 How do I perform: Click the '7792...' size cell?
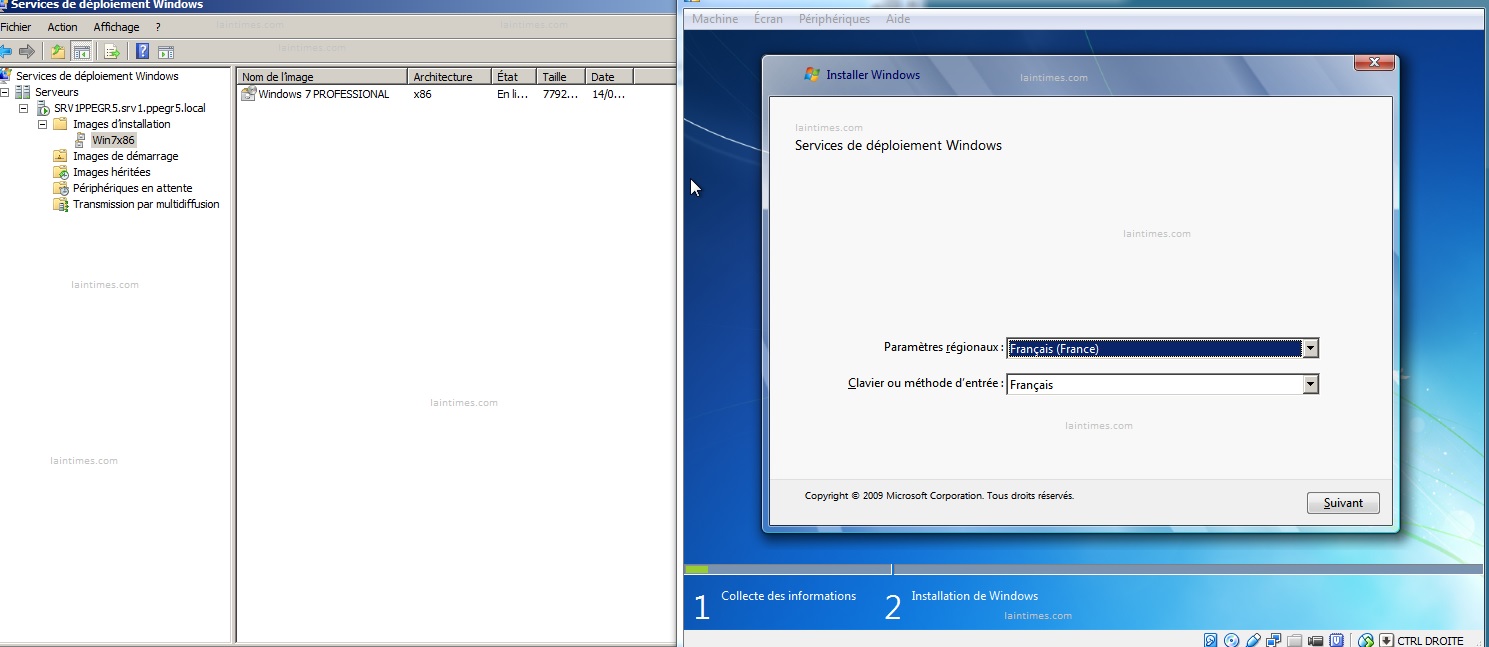tap(559, 94)
